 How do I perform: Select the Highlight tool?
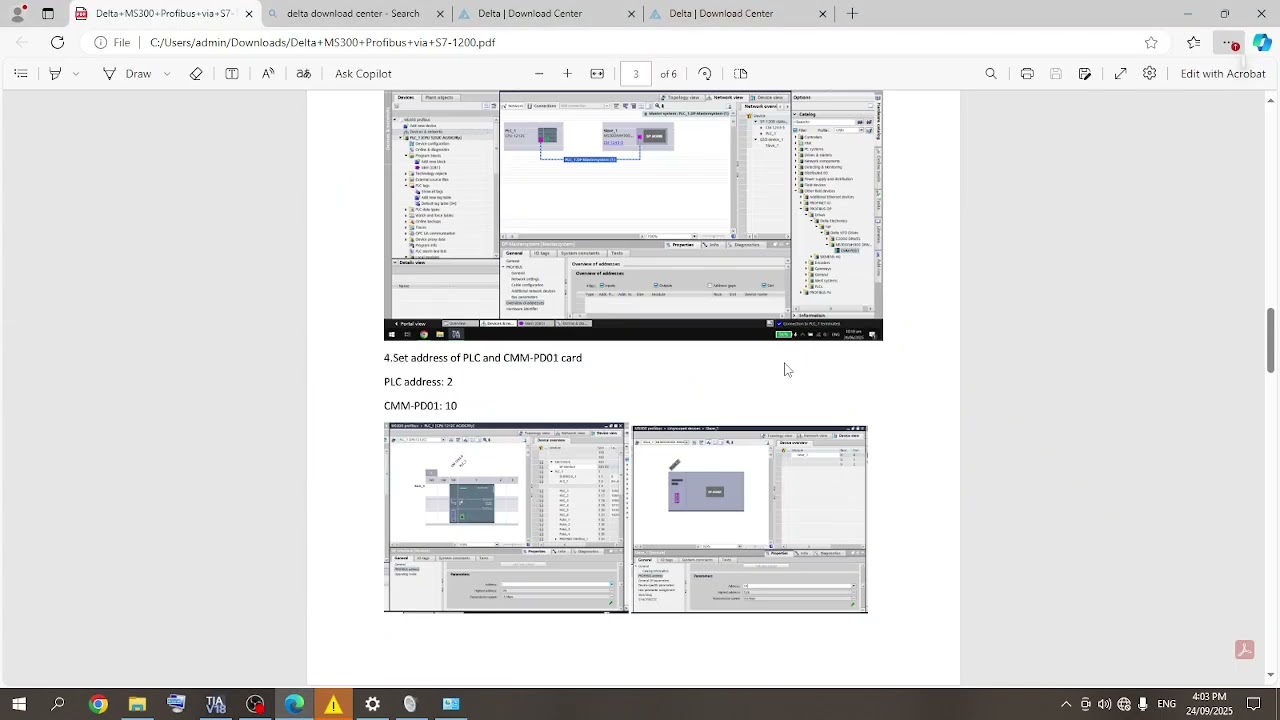[55, 73]
